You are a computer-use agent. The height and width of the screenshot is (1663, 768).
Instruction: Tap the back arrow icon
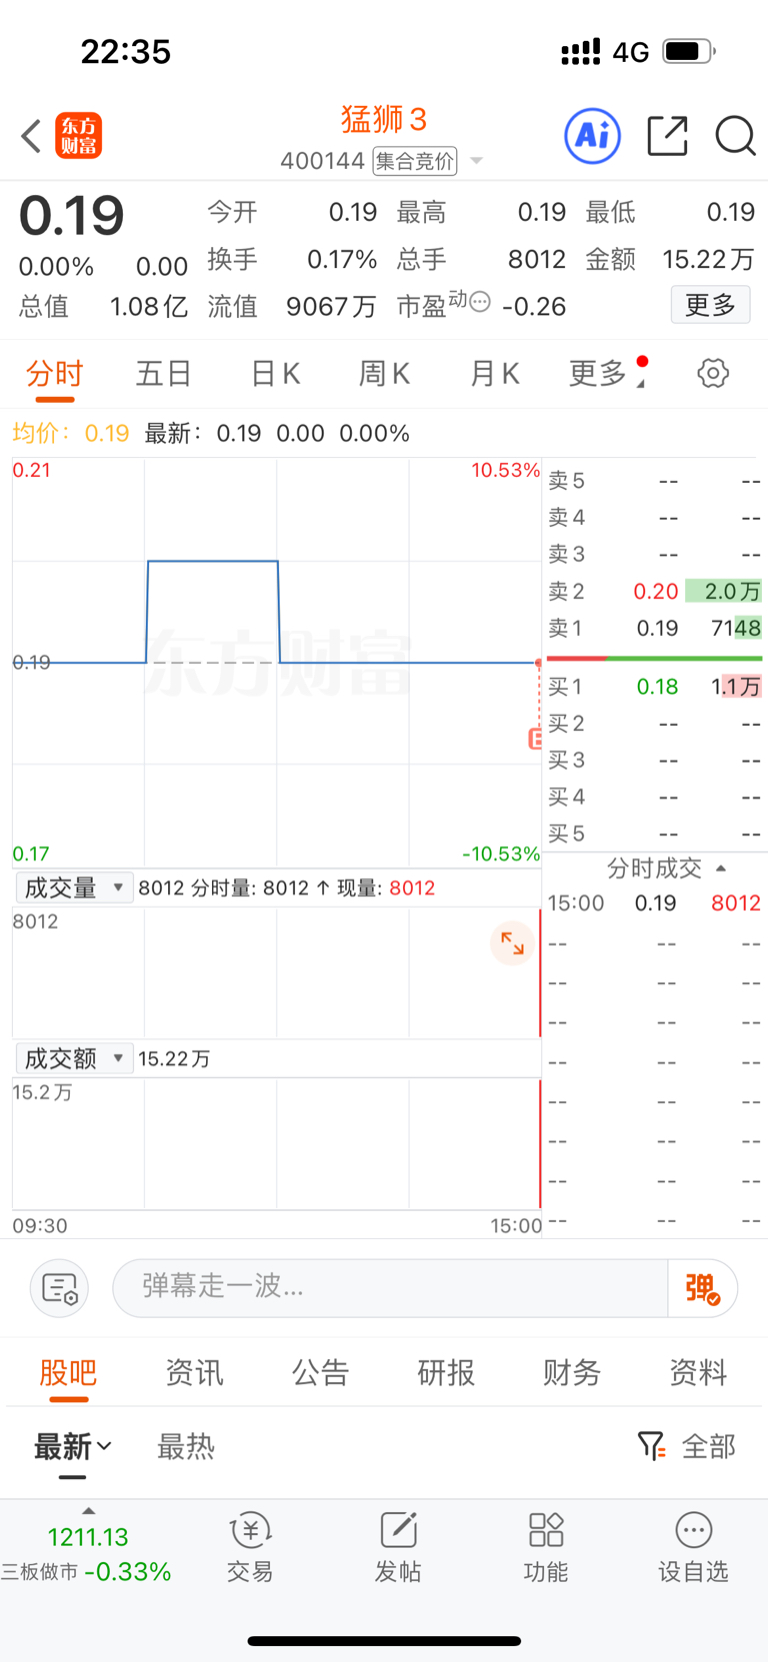coord(32,136)
